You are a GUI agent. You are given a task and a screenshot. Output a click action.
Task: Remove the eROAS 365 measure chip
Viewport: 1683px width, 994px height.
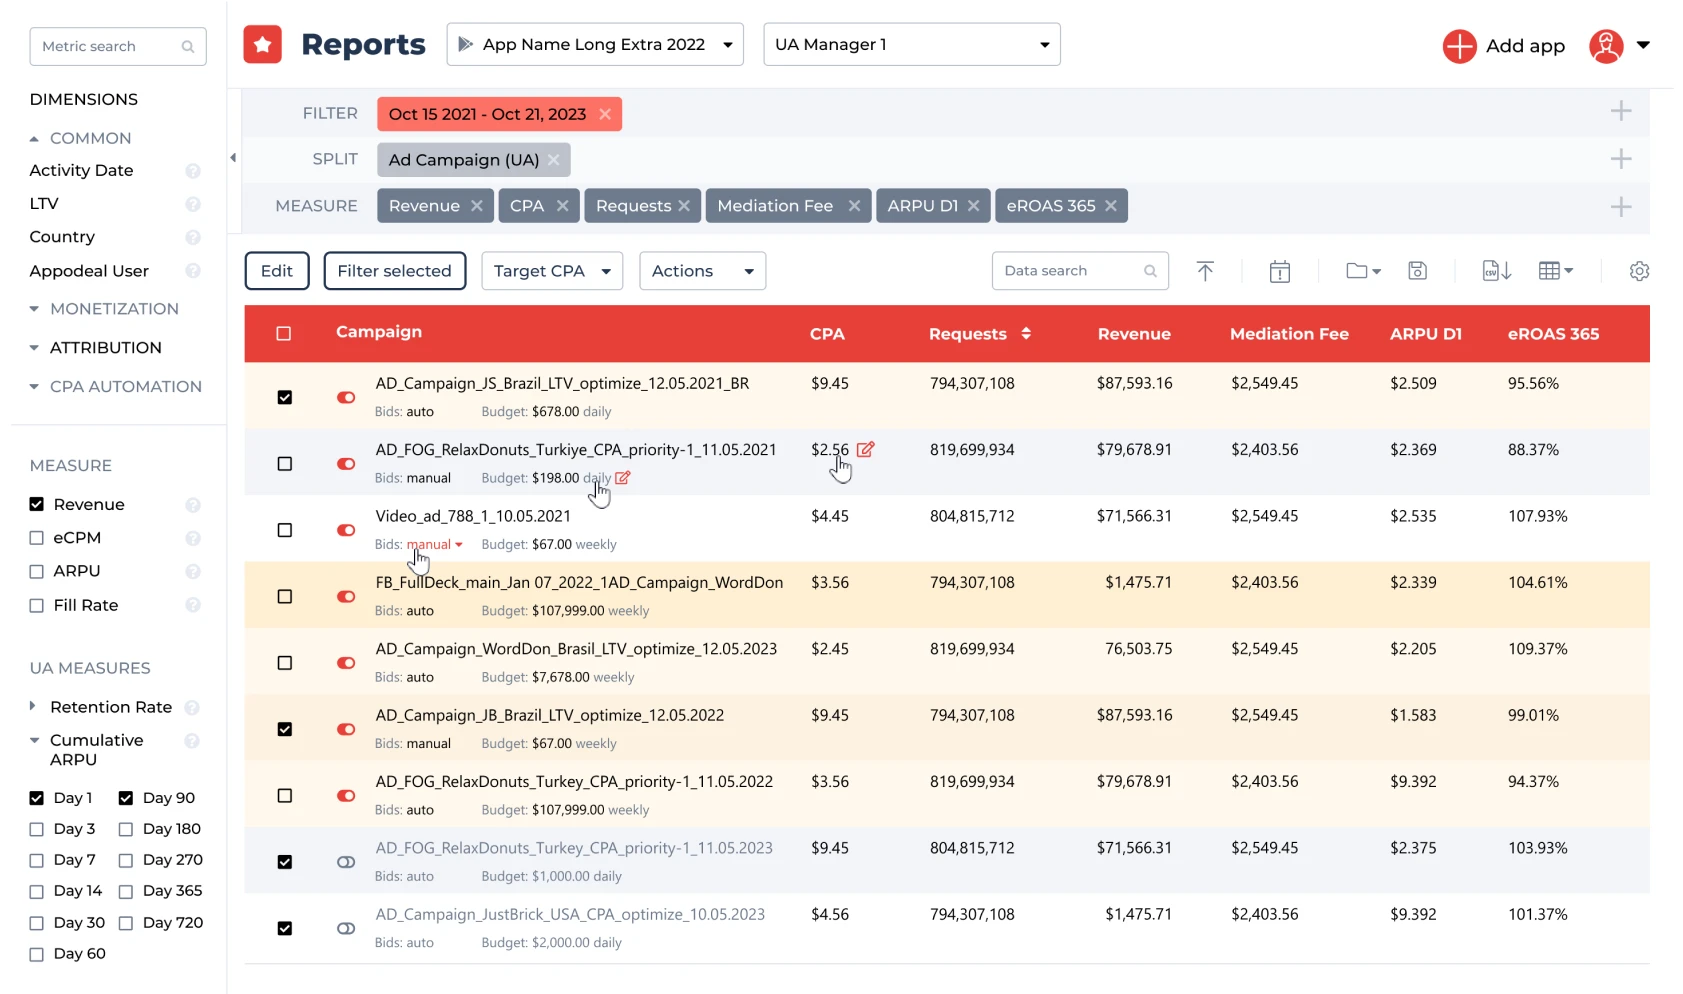[x=1111, y=206]
